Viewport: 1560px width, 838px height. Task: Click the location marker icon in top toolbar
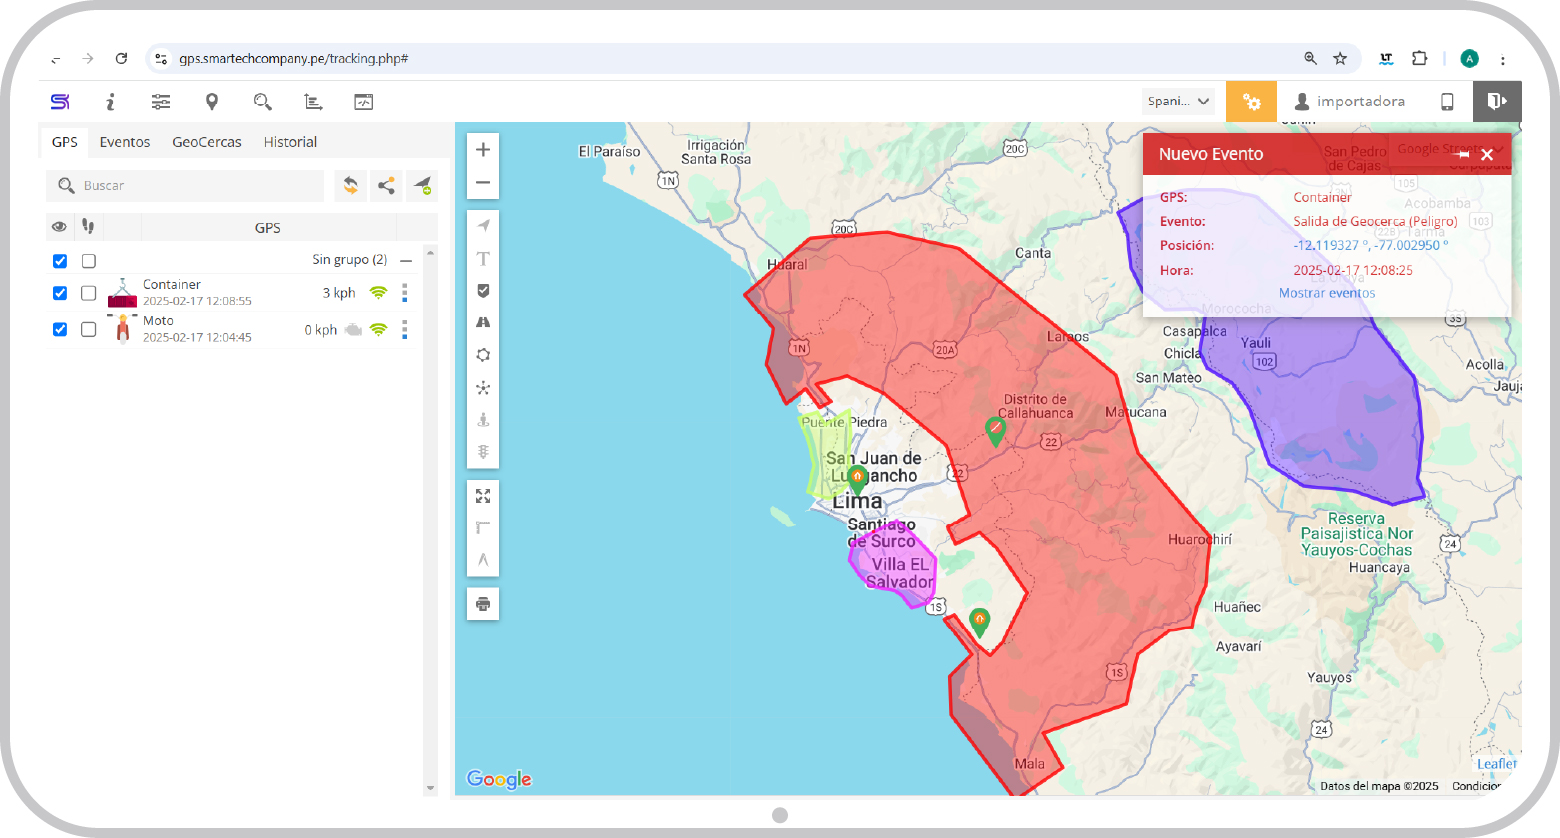coord(212,102)
